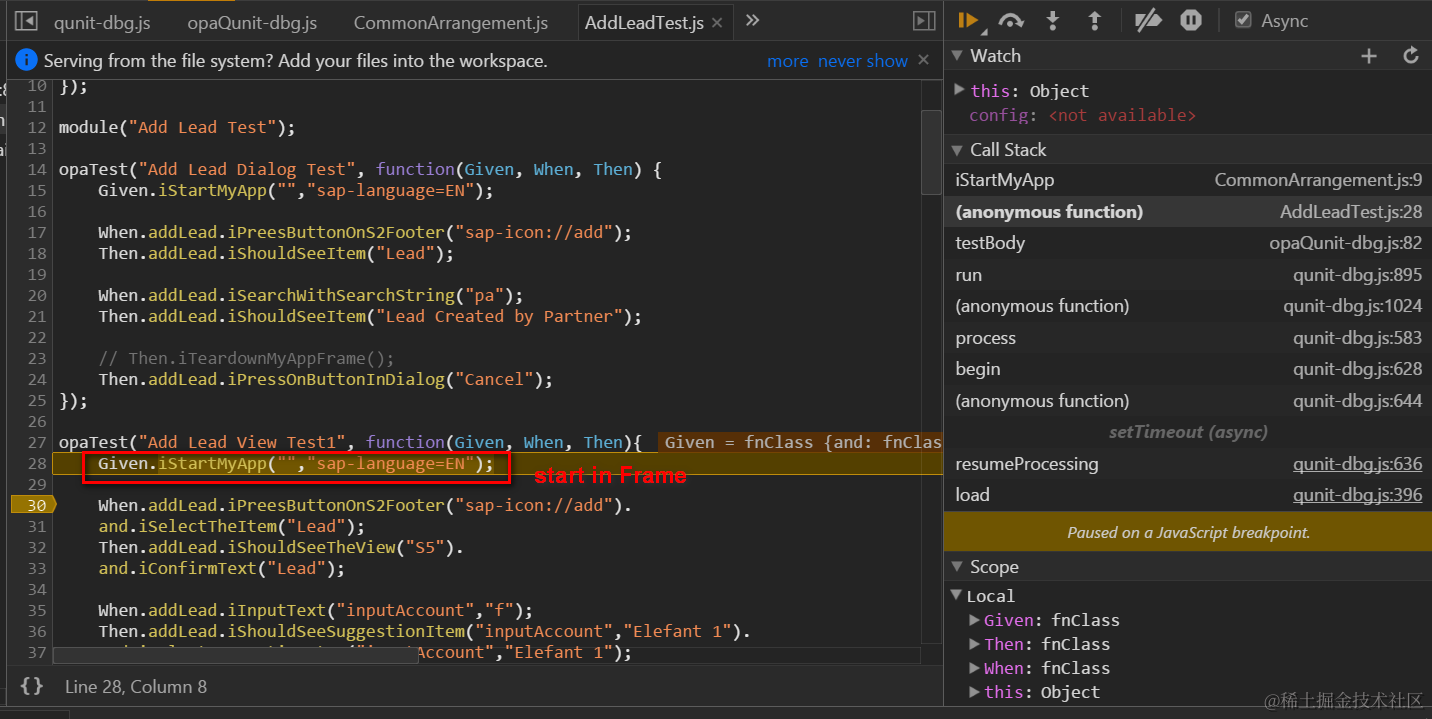Click the breakpoint marker on line 30
The image size is (1432, 719).
pos(32,505)
